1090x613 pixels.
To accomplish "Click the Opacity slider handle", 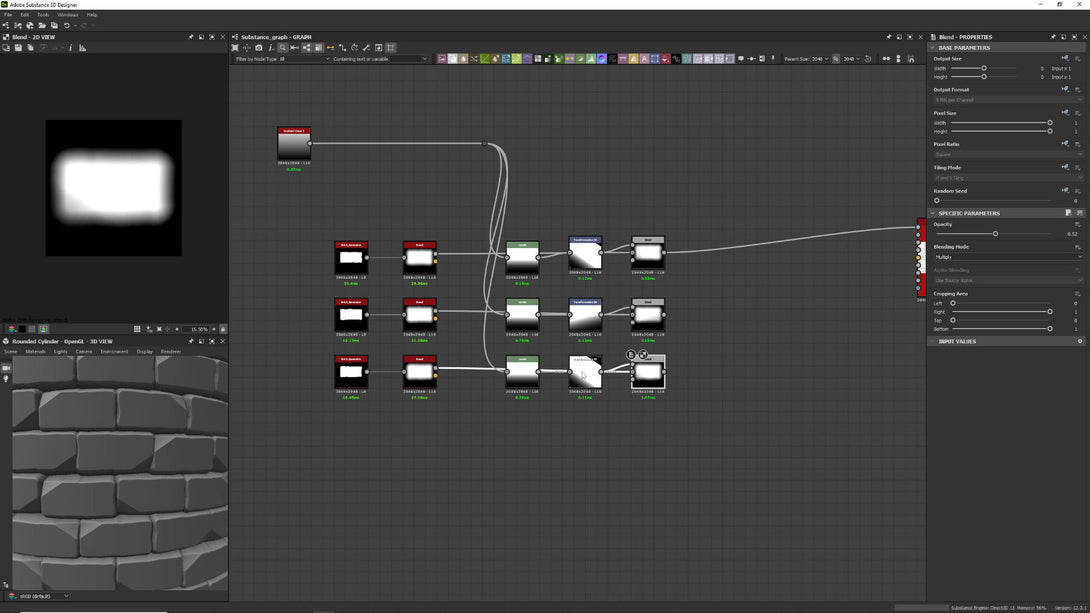I will 995,234.
